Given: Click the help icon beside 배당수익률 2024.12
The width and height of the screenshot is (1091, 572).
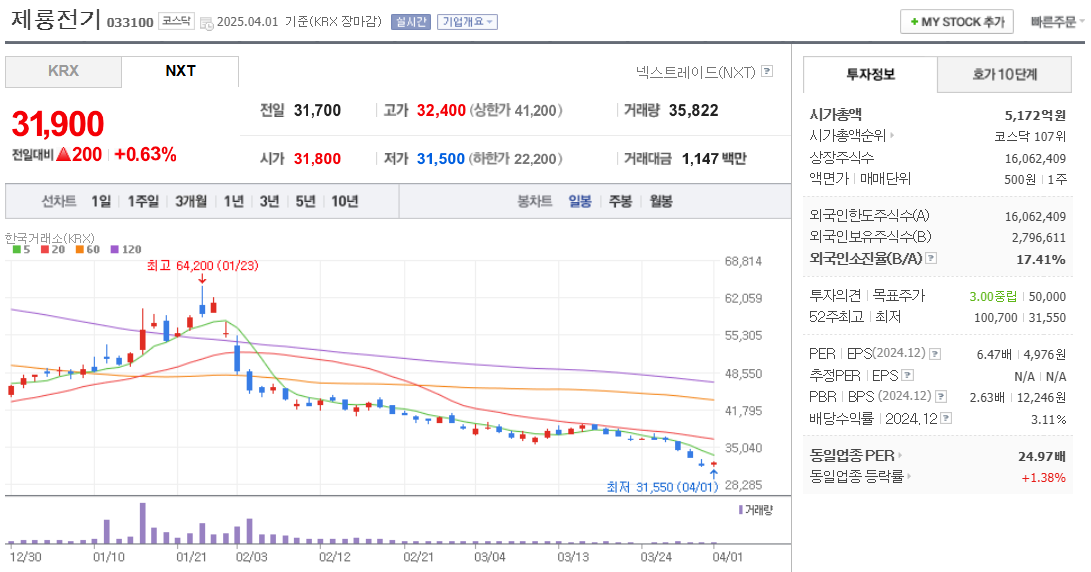Looking at the screenshot, I should (x=946, y=418).
